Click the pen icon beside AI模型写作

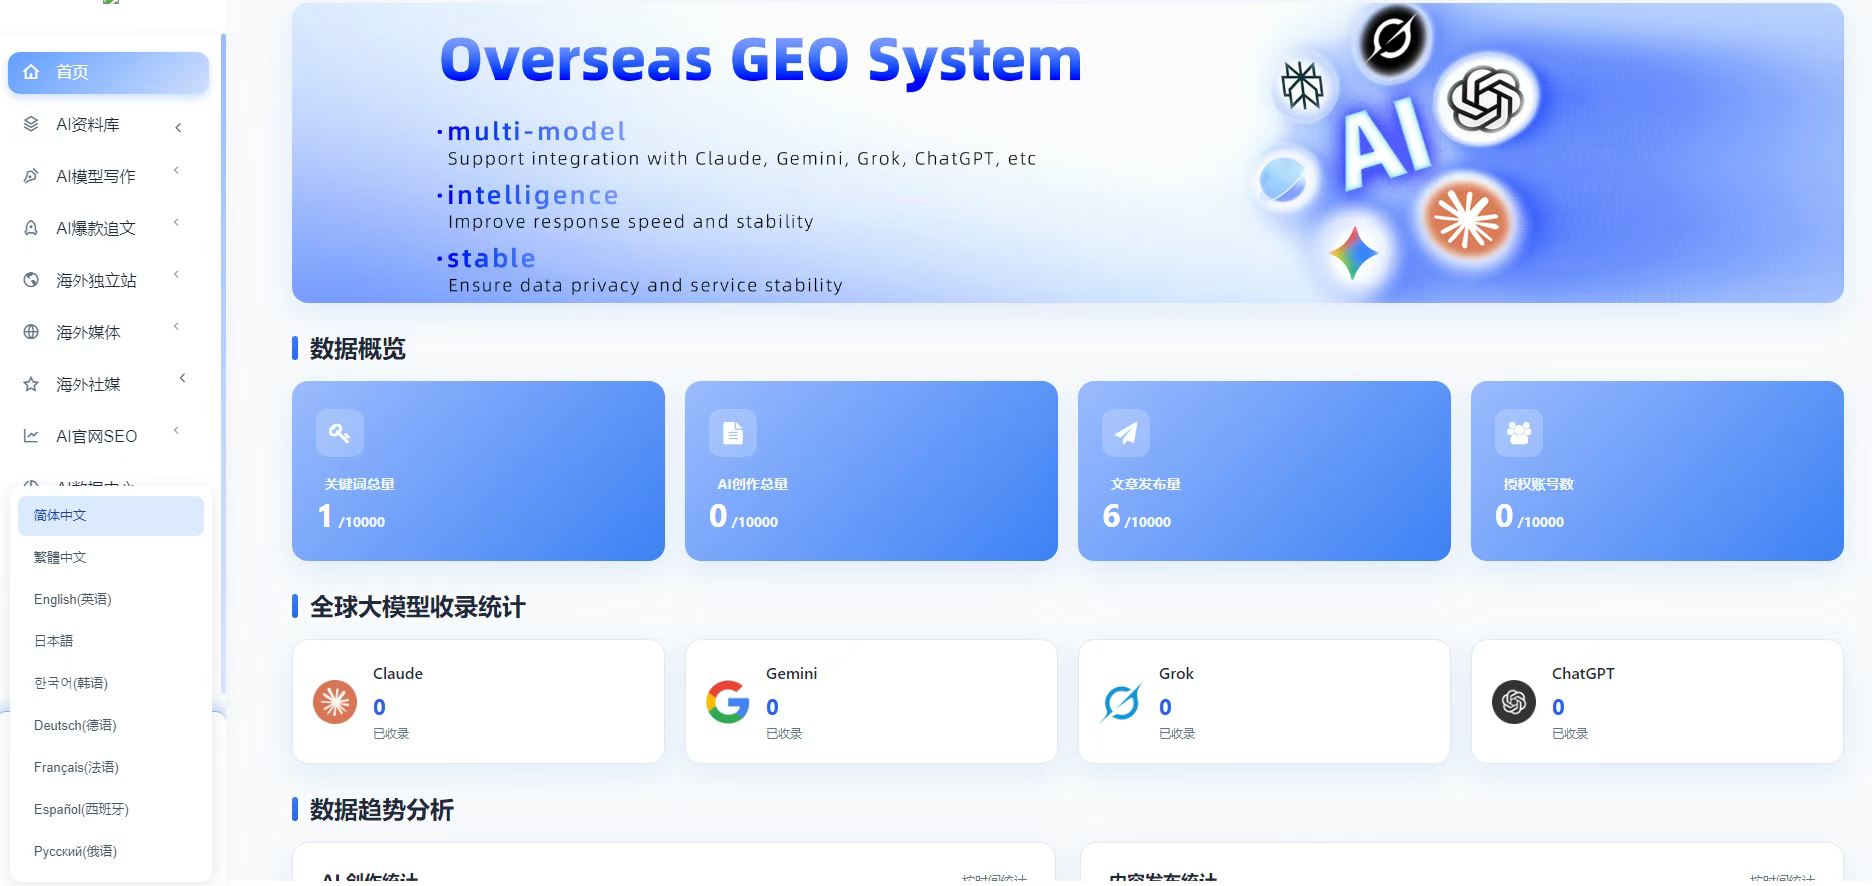(x=31, y=176)
